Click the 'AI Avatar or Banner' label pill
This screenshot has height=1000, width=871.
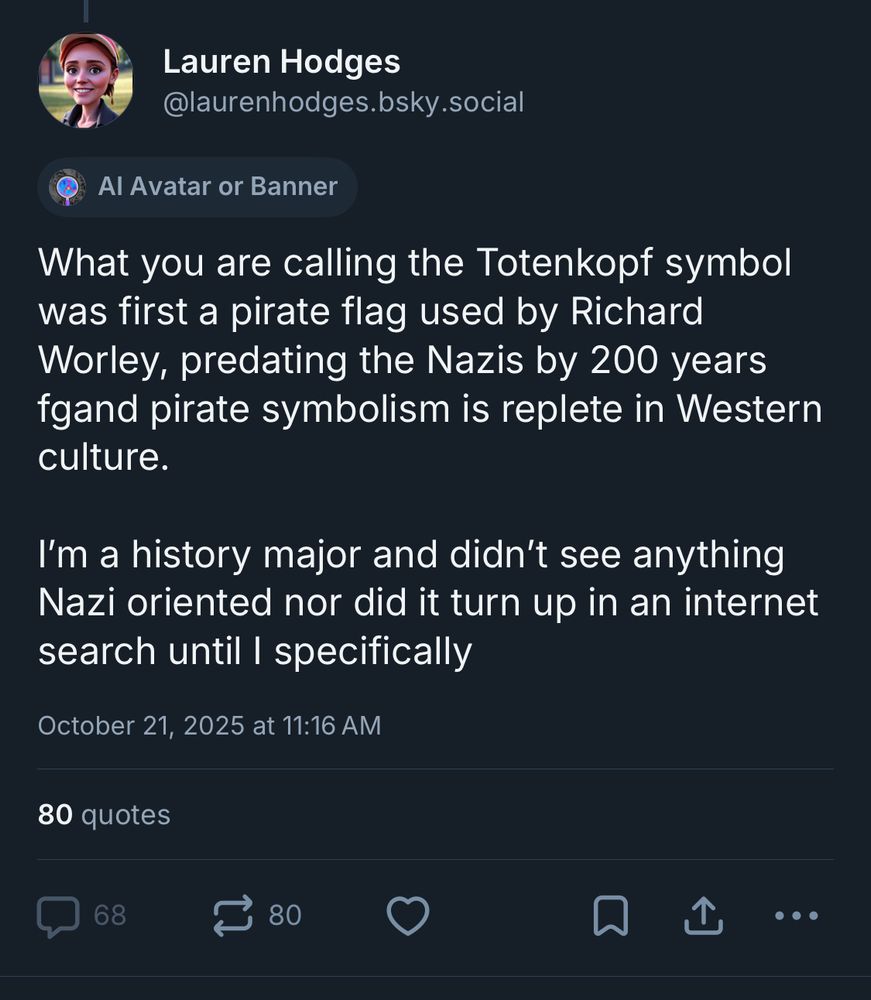(x=197, y=186)
